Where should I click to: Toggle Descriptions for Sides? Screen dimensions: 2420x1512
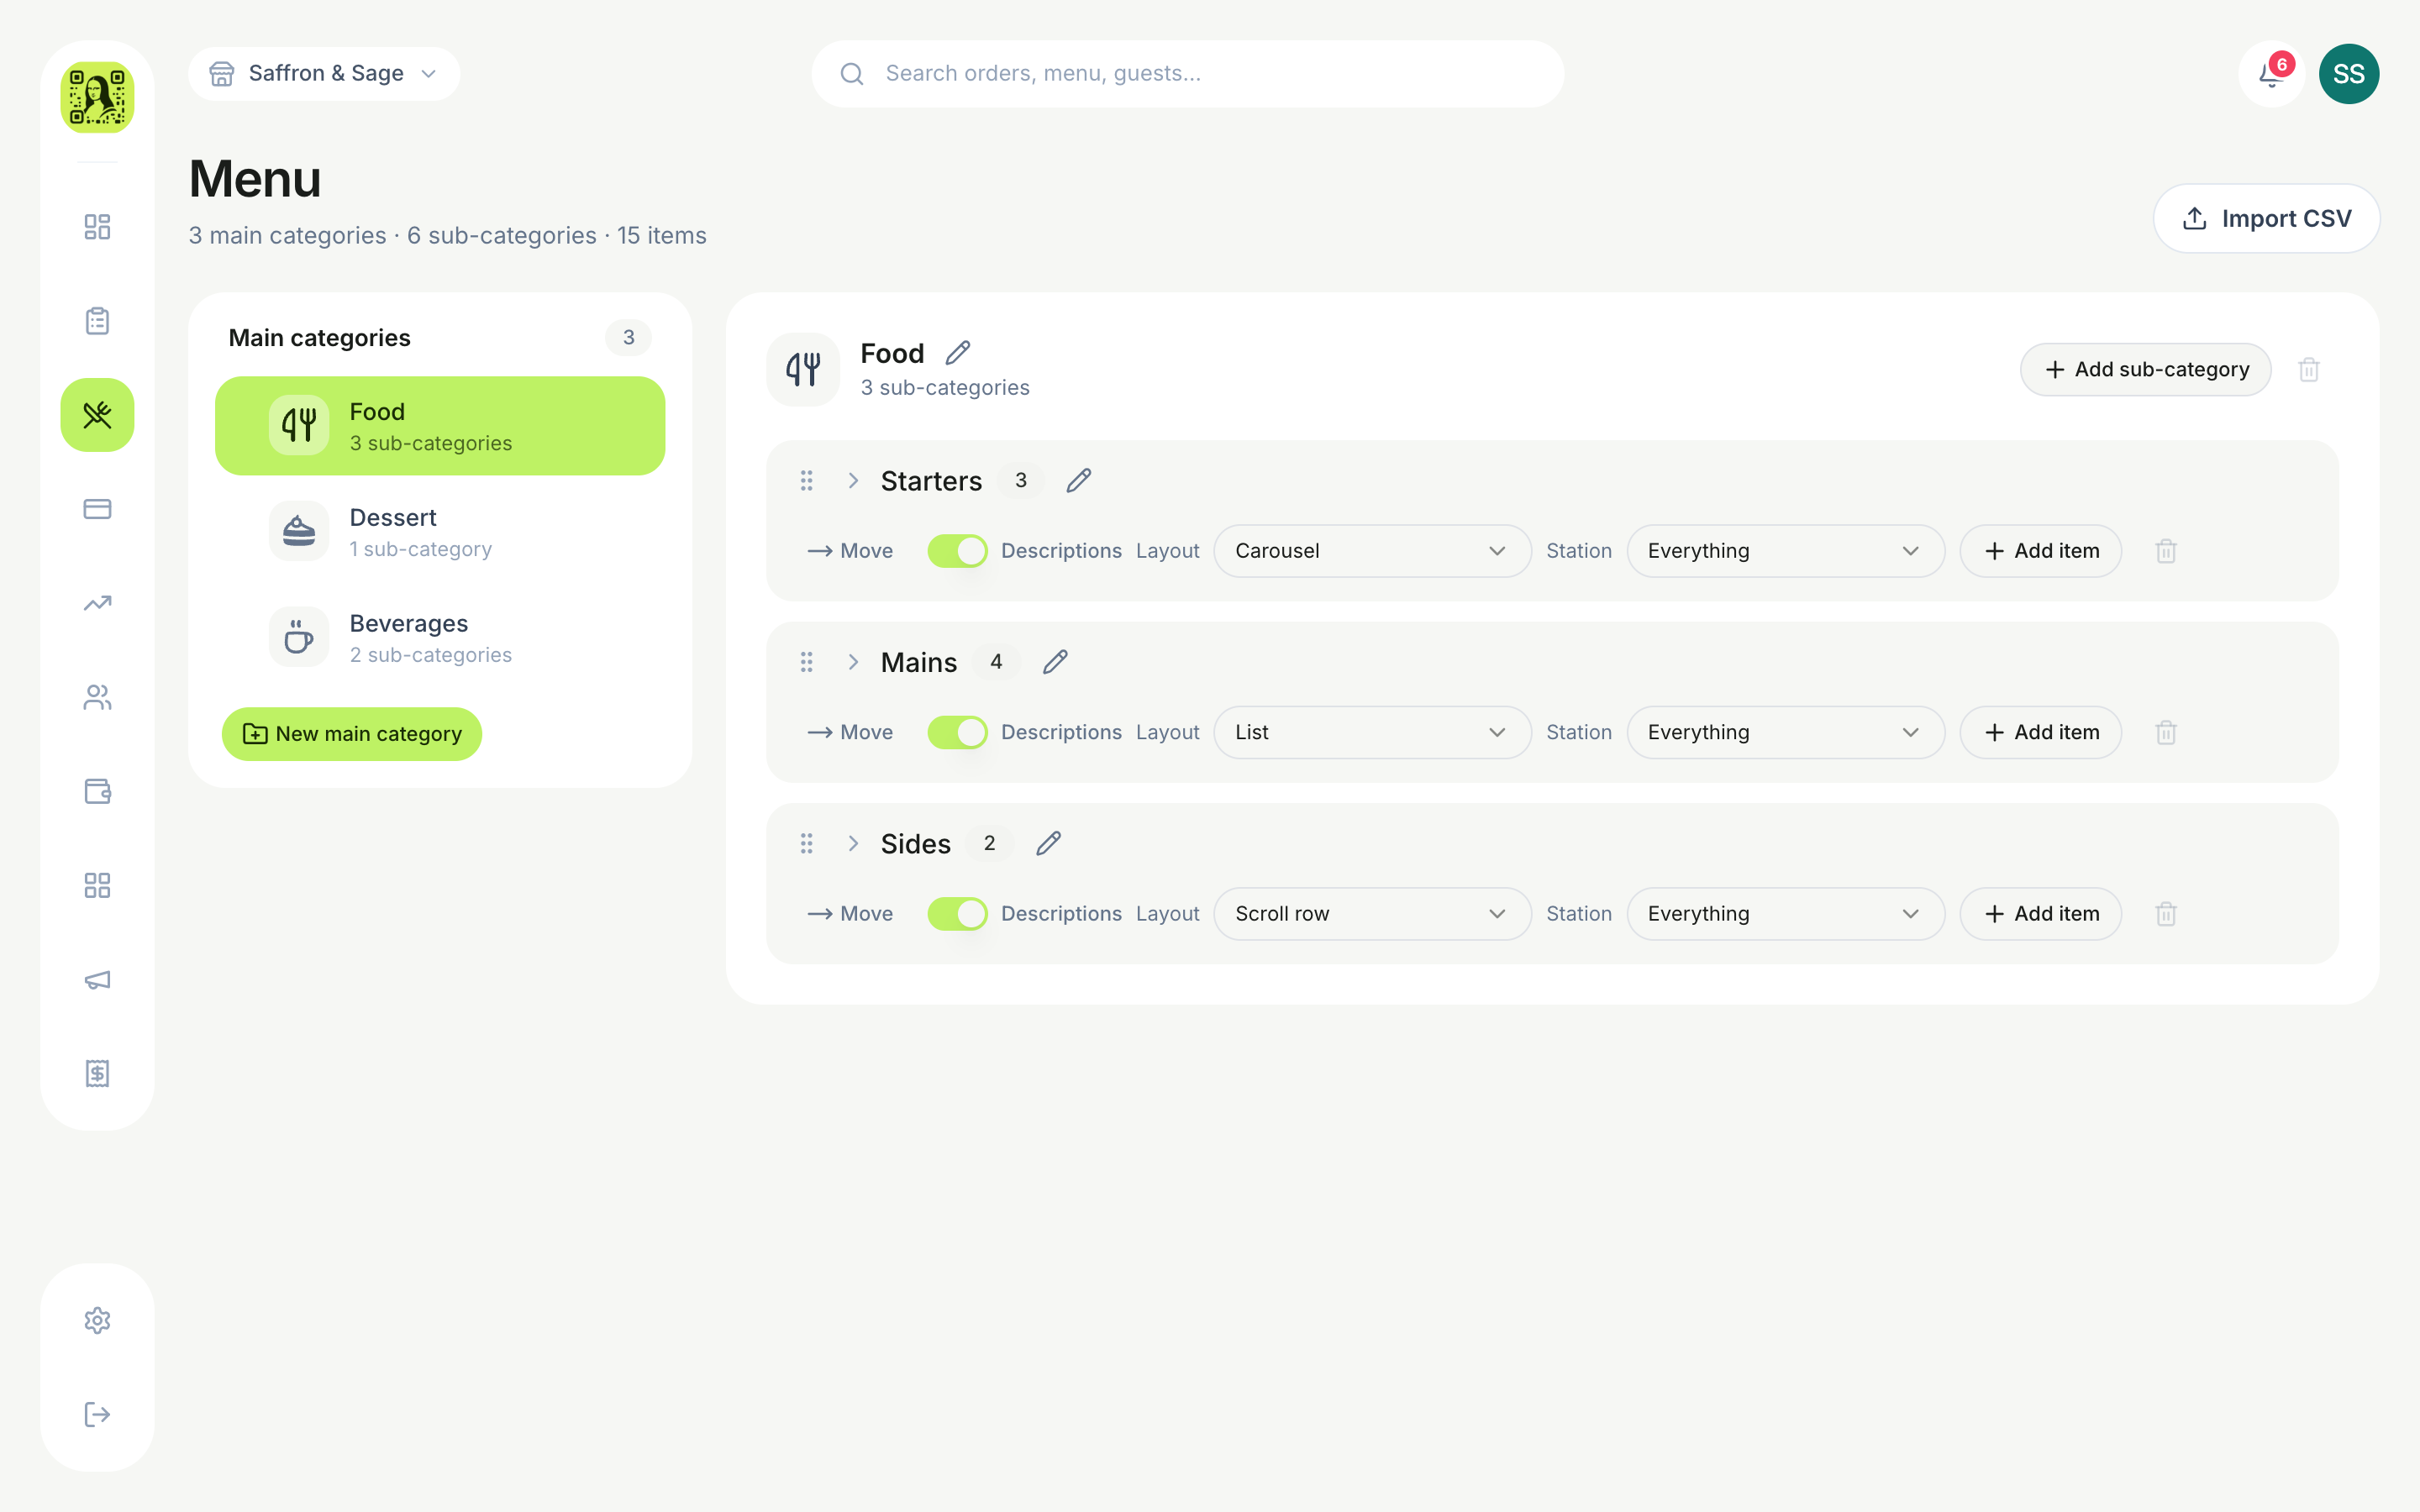957,914
